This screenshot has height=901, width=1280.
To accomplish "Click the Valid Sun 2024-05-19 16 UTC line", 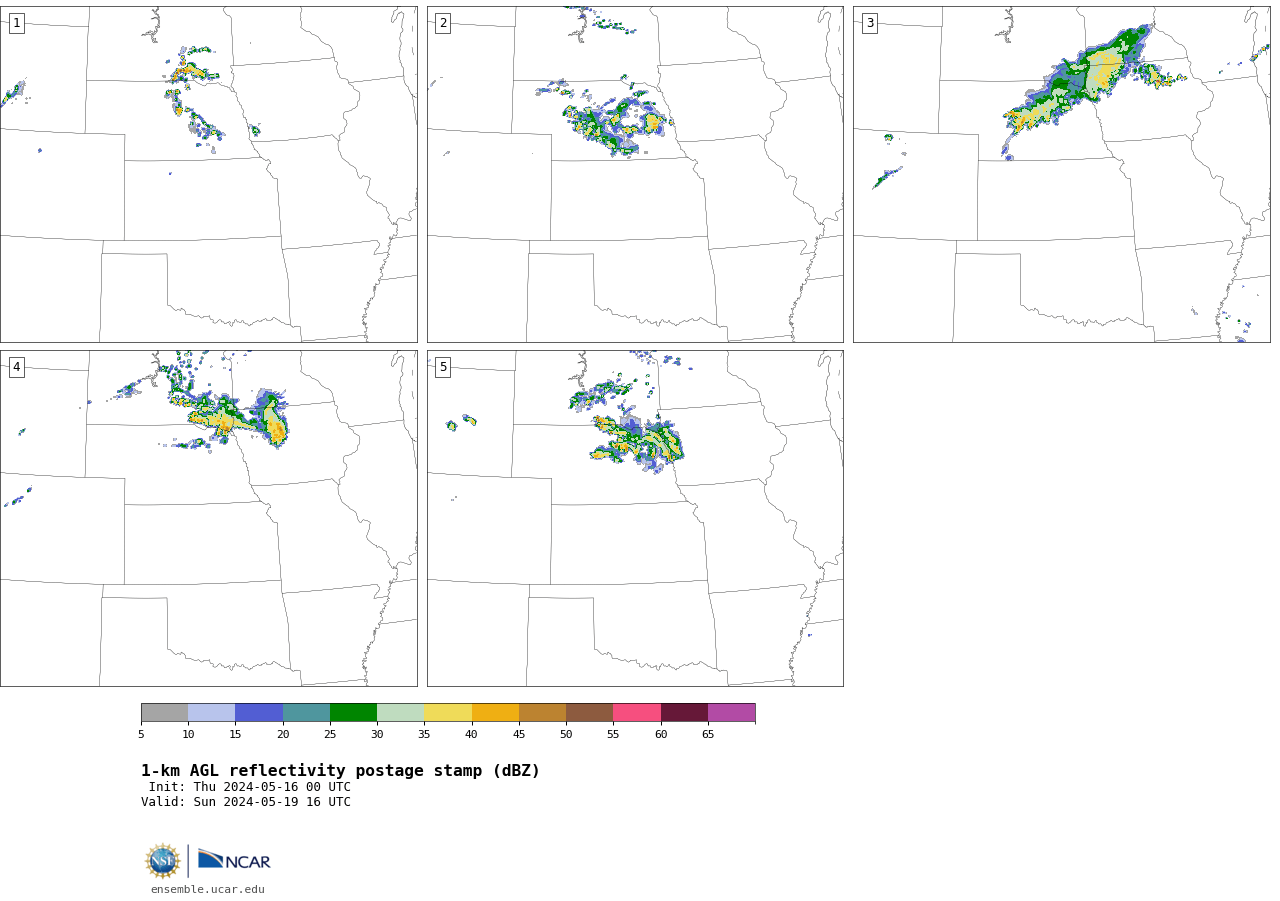I will point(246,802).
